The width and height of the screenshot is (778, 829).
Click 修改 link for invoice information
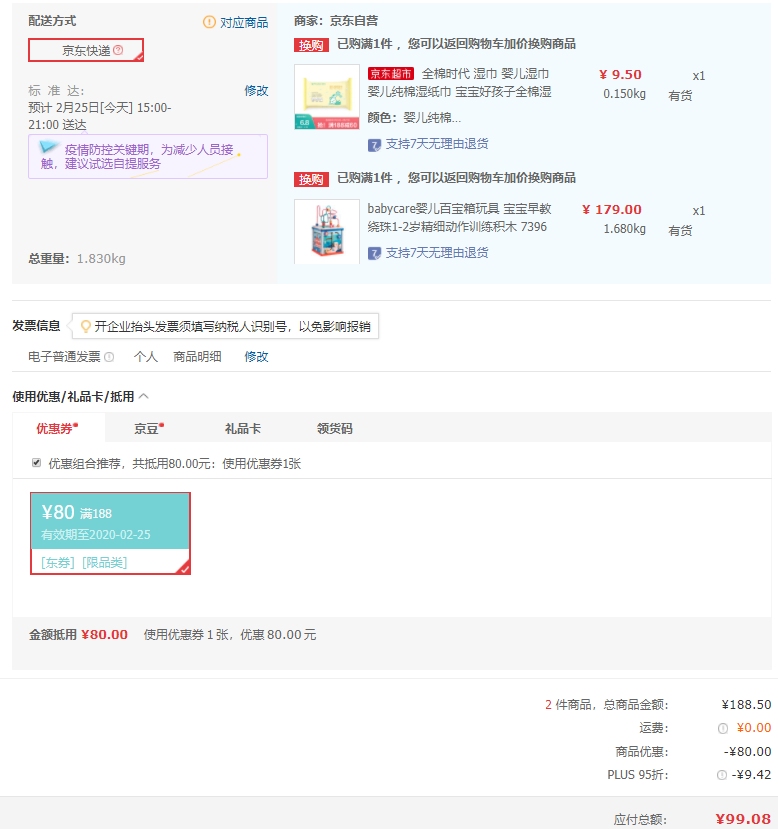coord(256,357)
